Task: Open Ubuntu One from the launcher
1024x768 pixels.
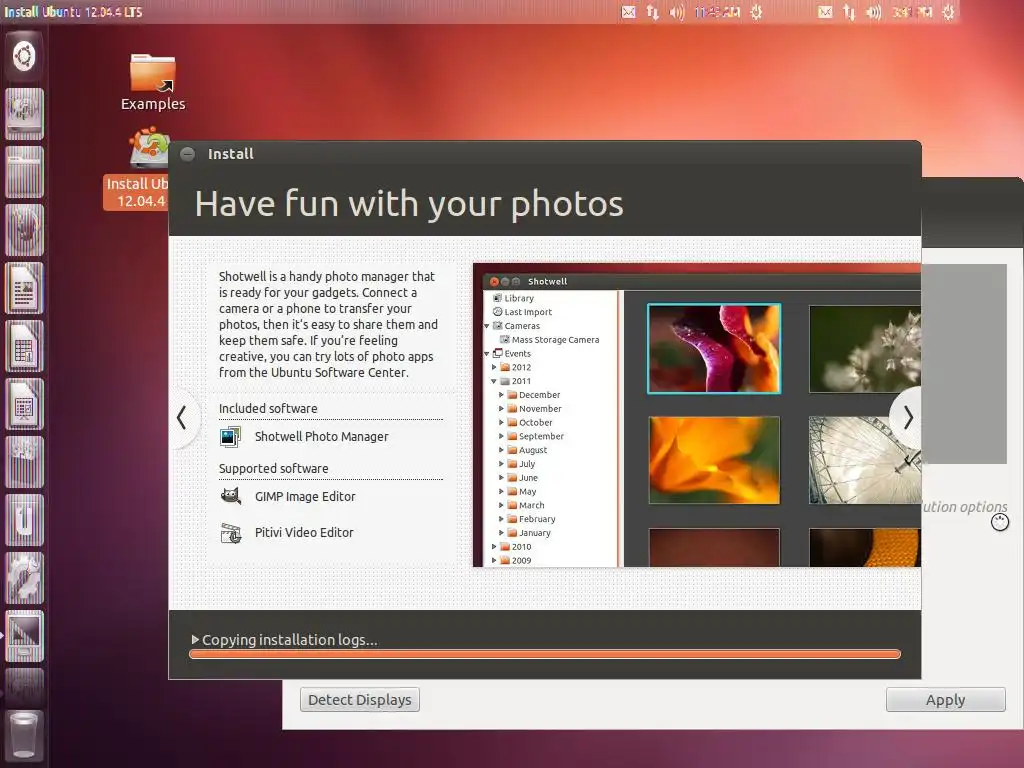Action: 24,520
